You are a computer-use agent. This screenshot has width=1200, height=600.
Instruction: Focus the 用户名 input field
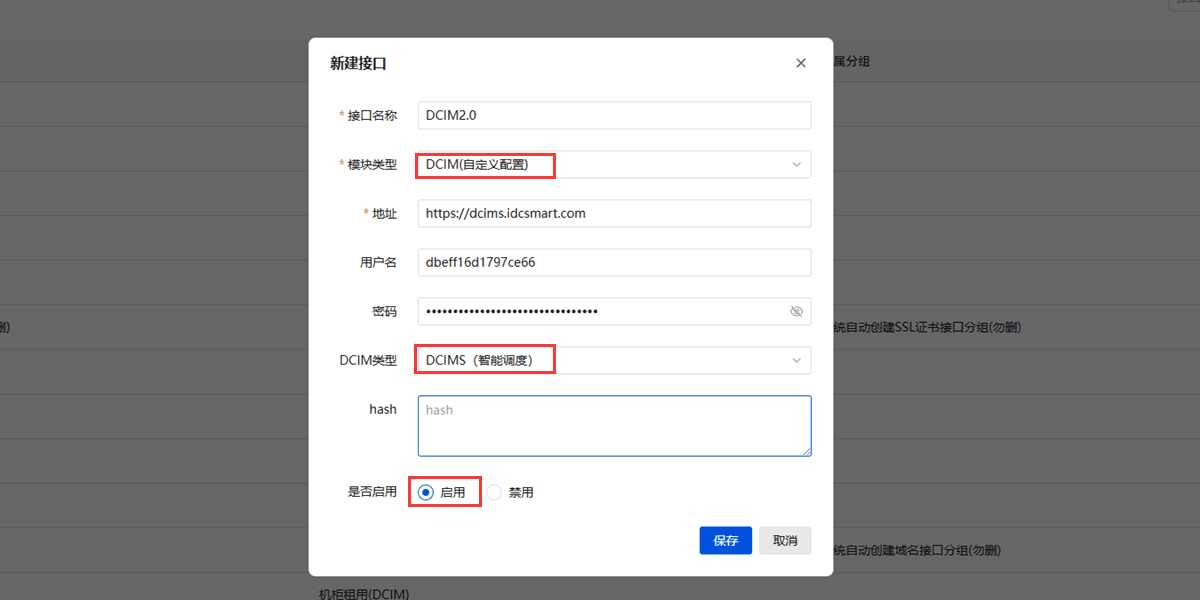coord(614,262)
